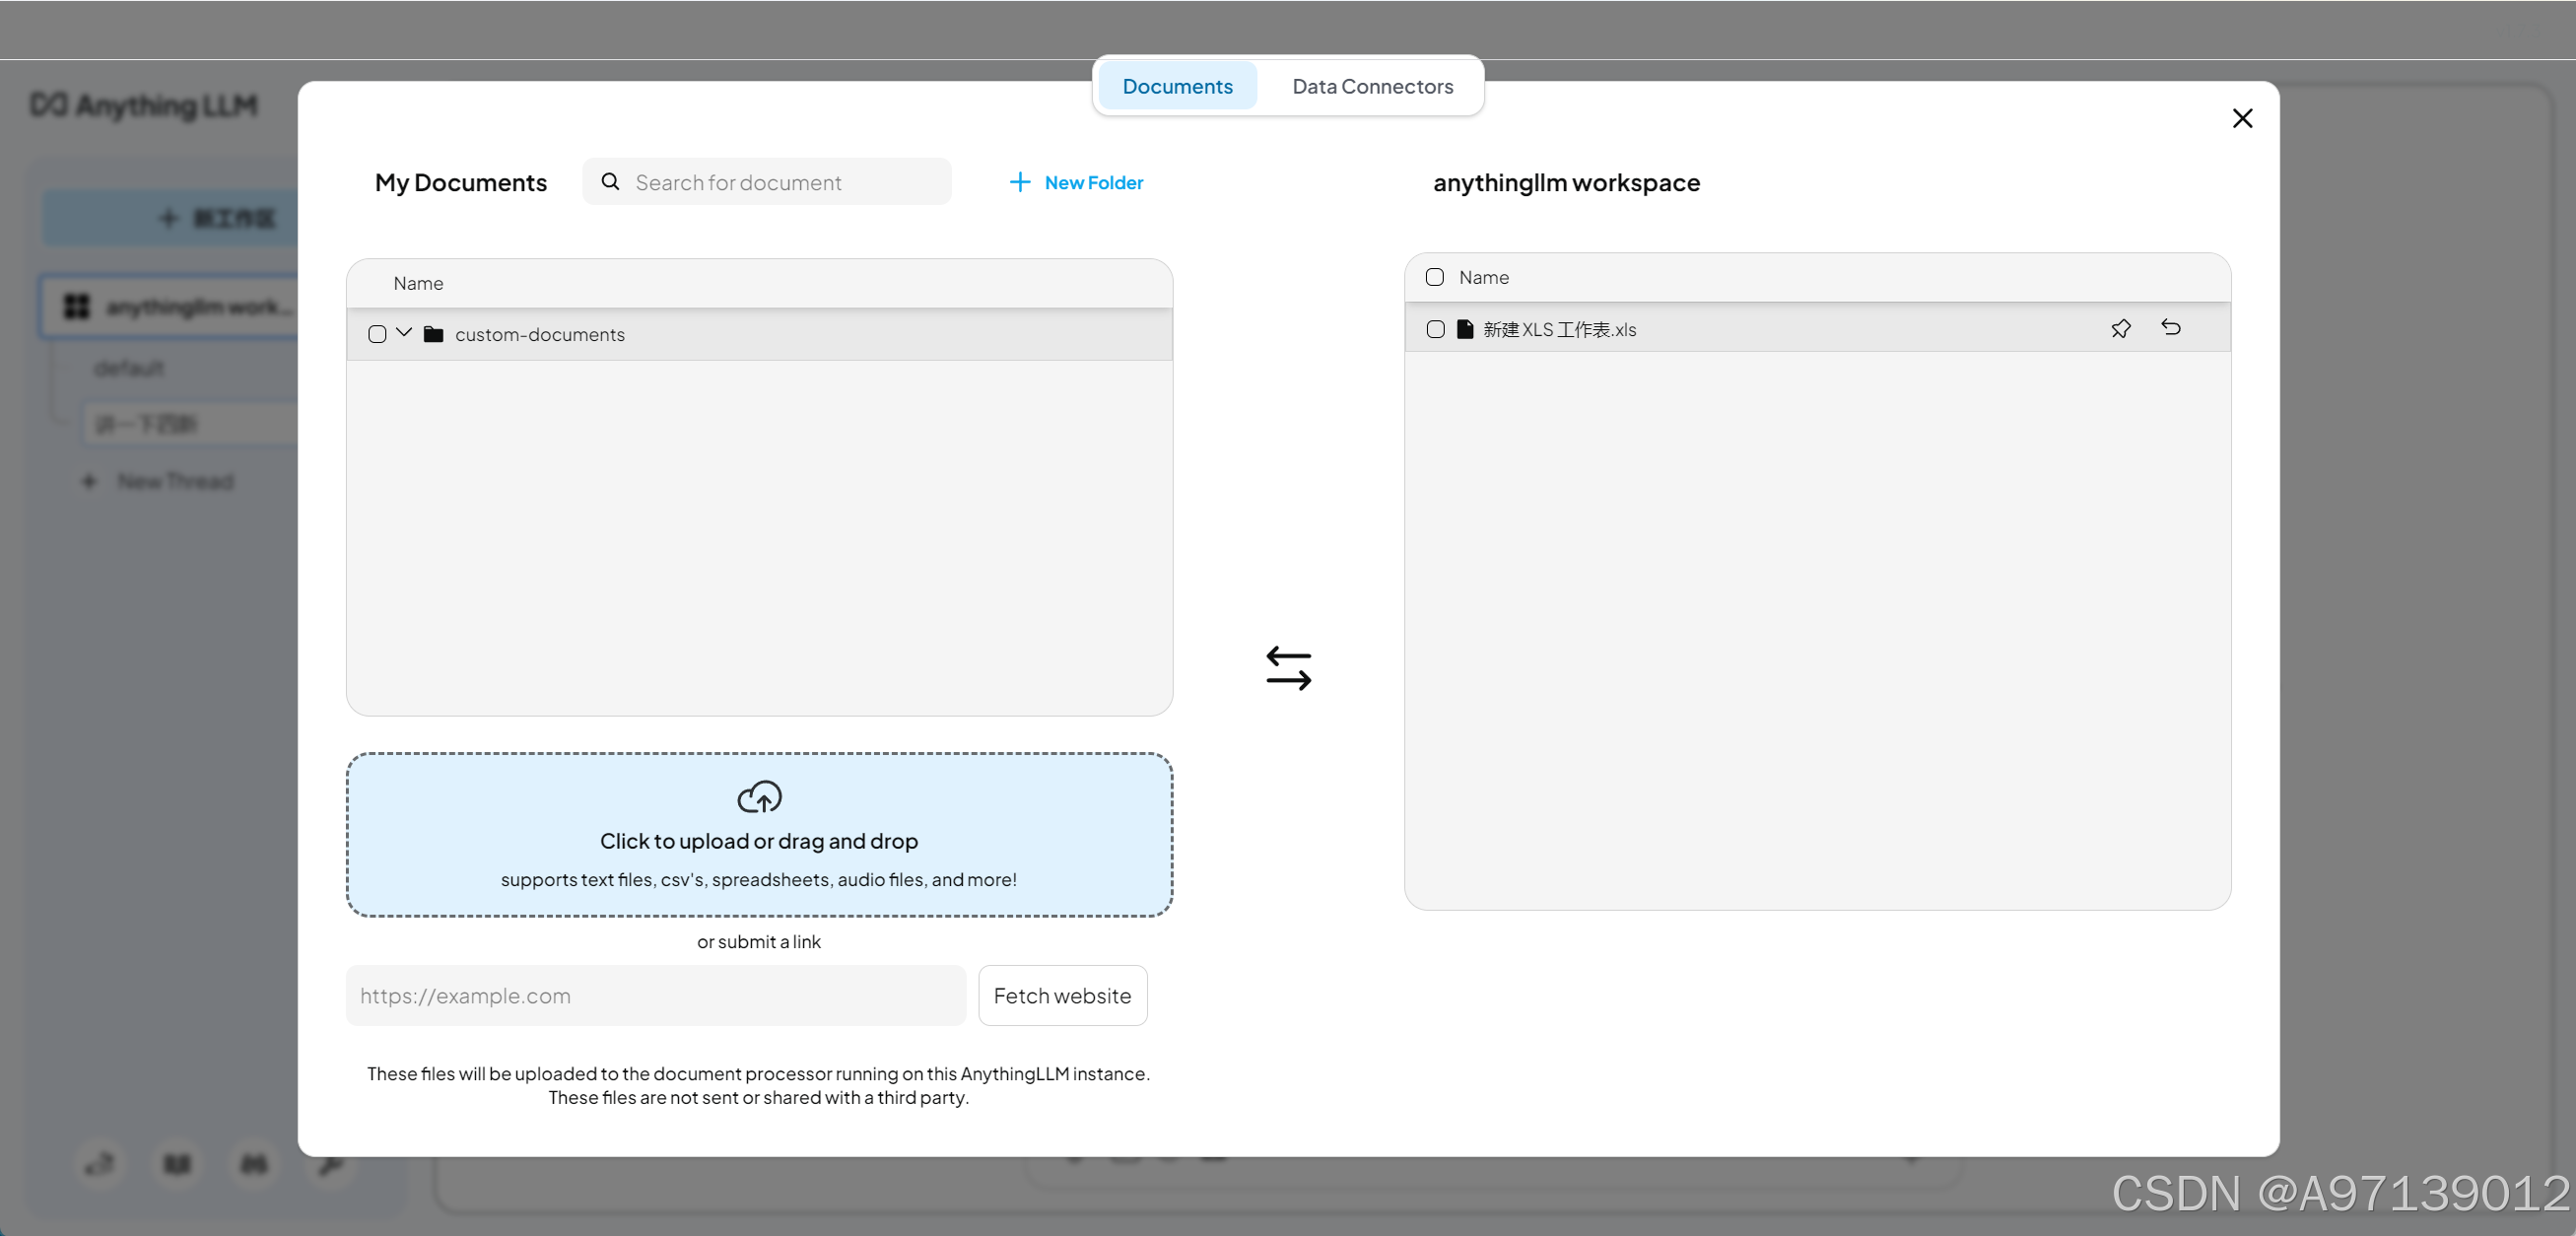Image resolution: width=2576 pixels, height=1236 pixels.
Task: Click the workspace Name column header
Action: pos(1483,277)
